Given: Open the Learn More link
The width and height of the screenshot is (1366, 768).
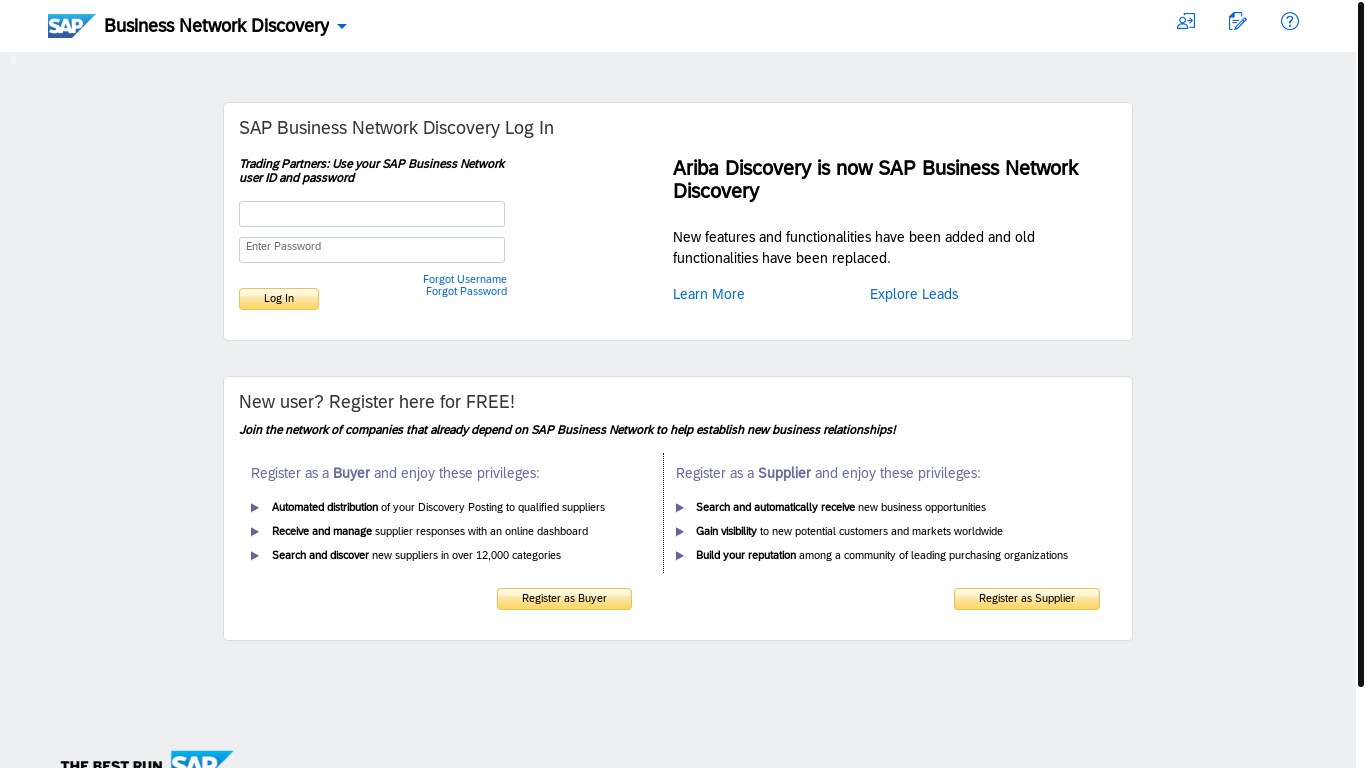Looking at the screenshot, I should [x=709, y=294].
